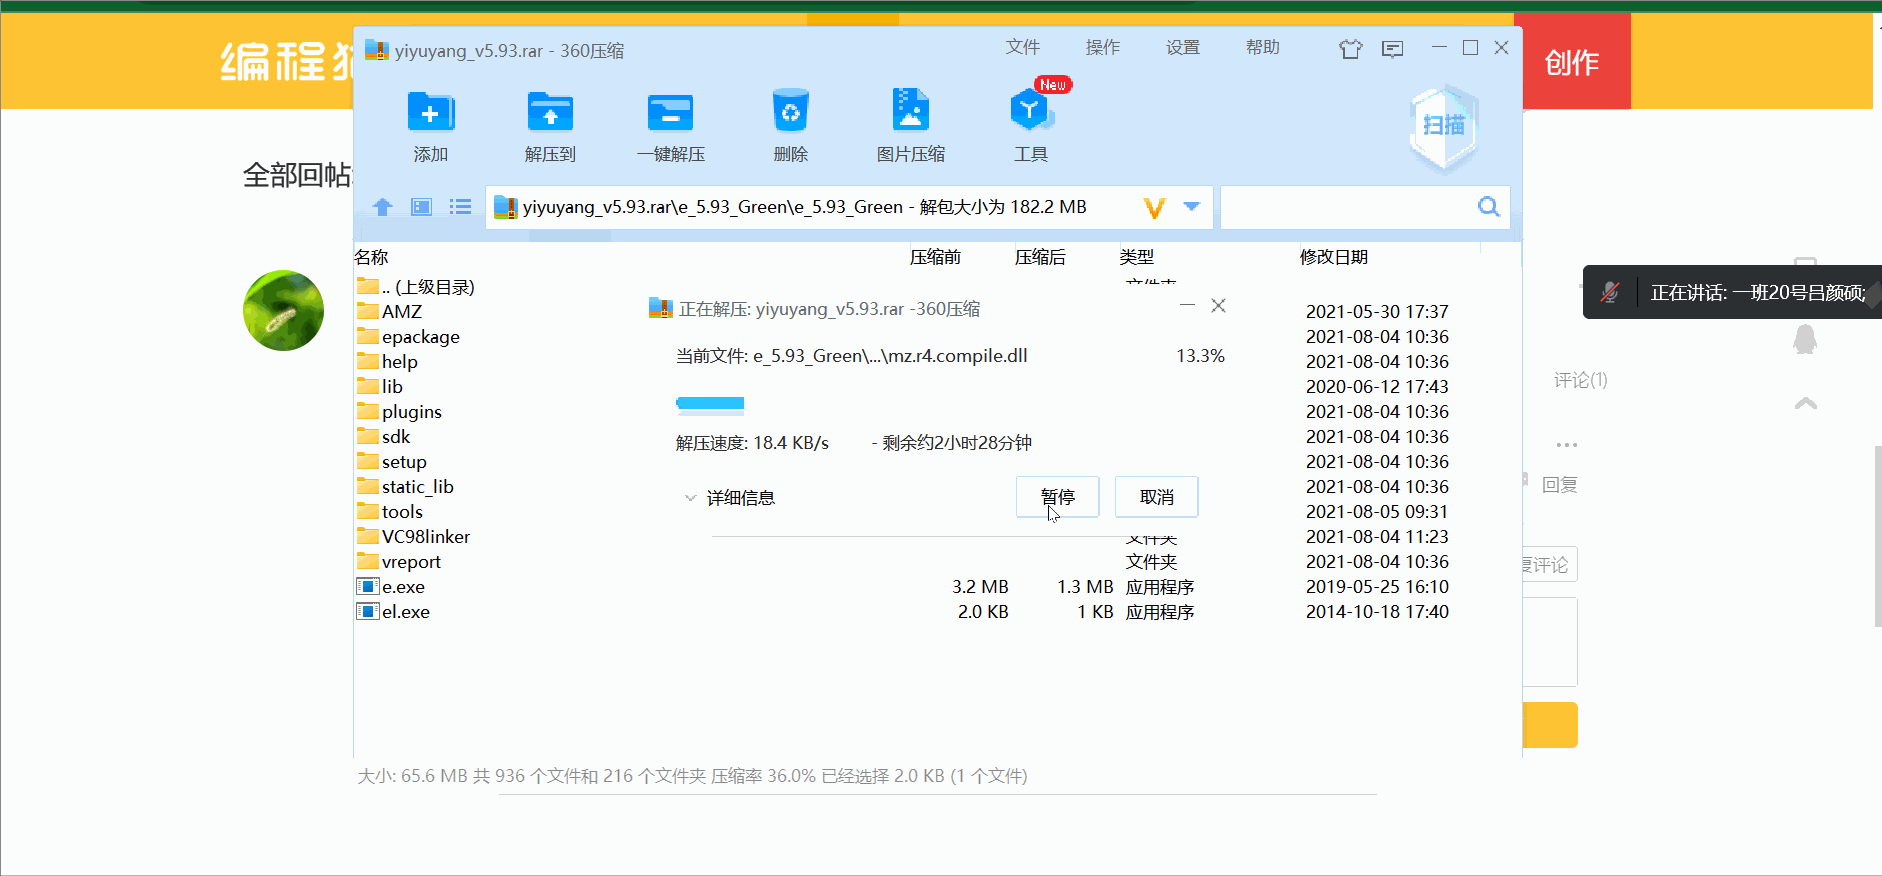Open the 工具 (Tools) icon

coord(1031,110)
